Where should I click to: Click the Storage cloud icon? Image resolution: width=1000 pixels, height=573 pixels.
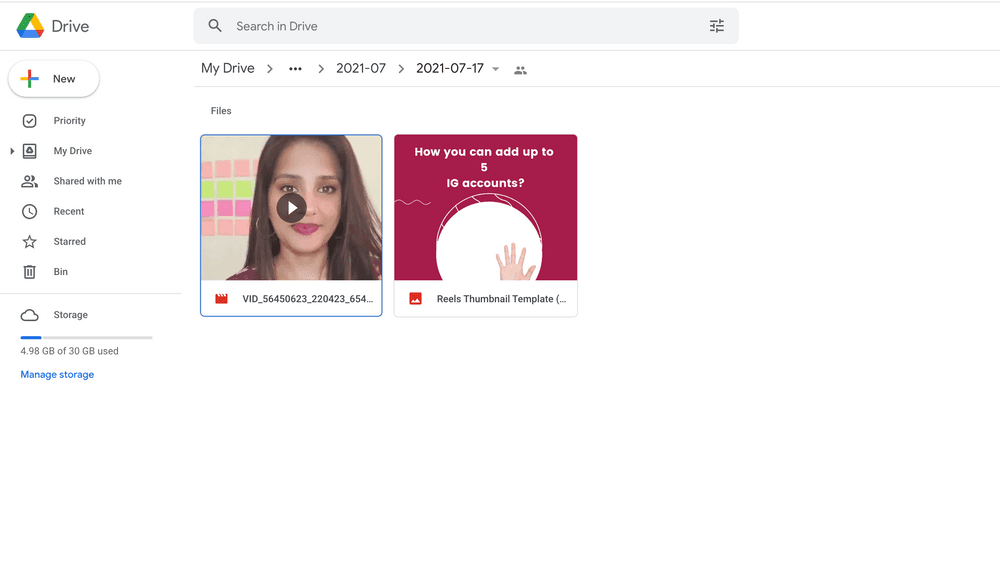(x=30, y=315)
